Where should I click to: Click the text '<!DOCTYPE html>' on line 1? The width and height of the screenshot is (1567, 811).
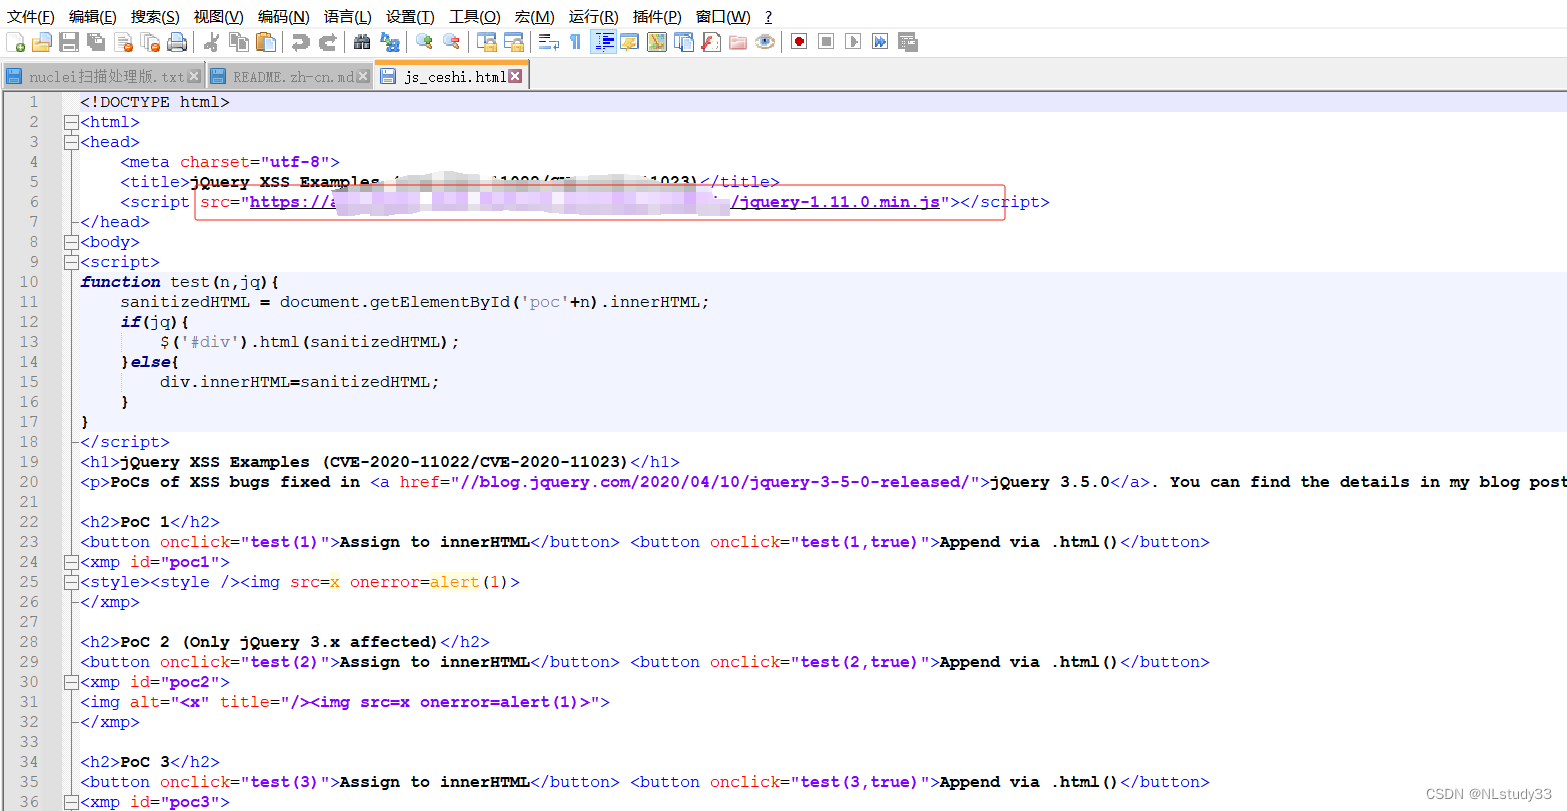coord(155,102)
